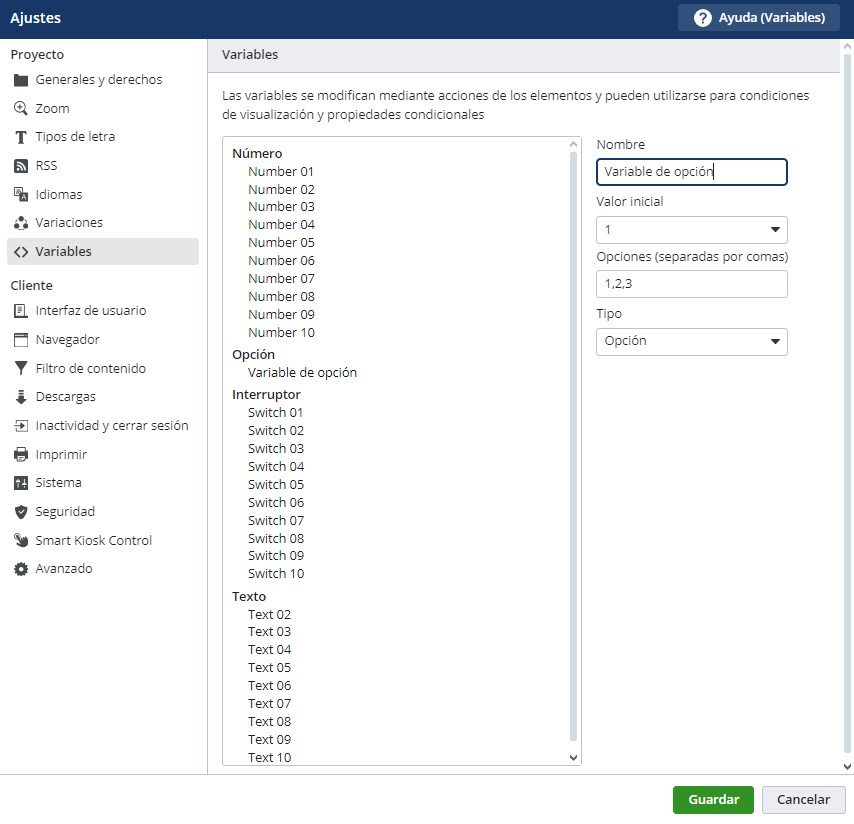This screenshot has height=824, width=854.
Task: Open the Valor inicial dropdown
Action: pyautogui.click(x=691, y=230)
